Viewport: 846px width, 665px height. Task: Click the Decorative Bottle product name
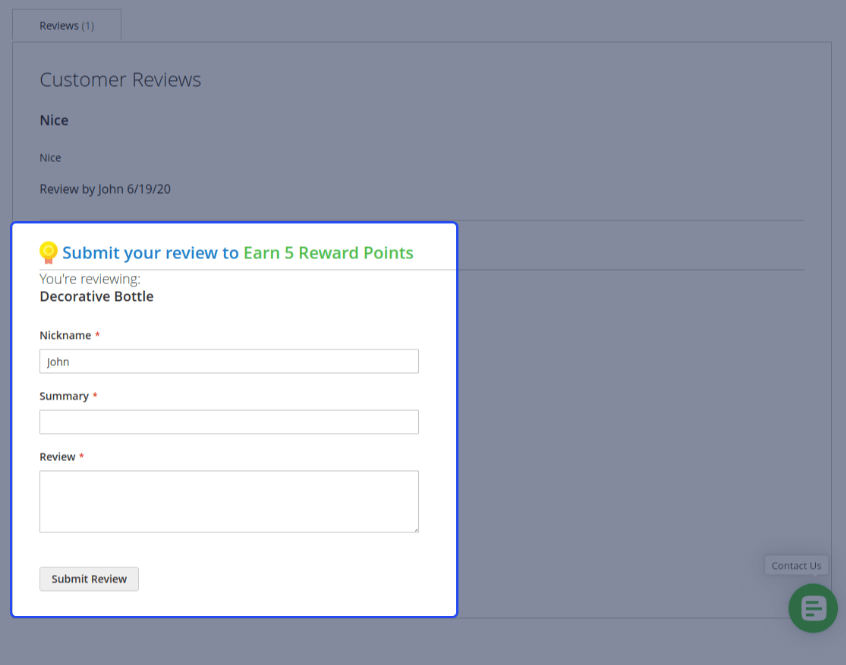pyautogui.click(x=97, y=297)
